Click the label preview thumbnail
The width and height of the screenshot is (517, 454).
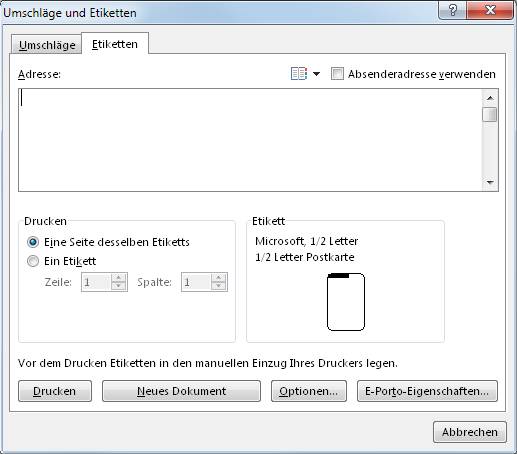[346, 302]
